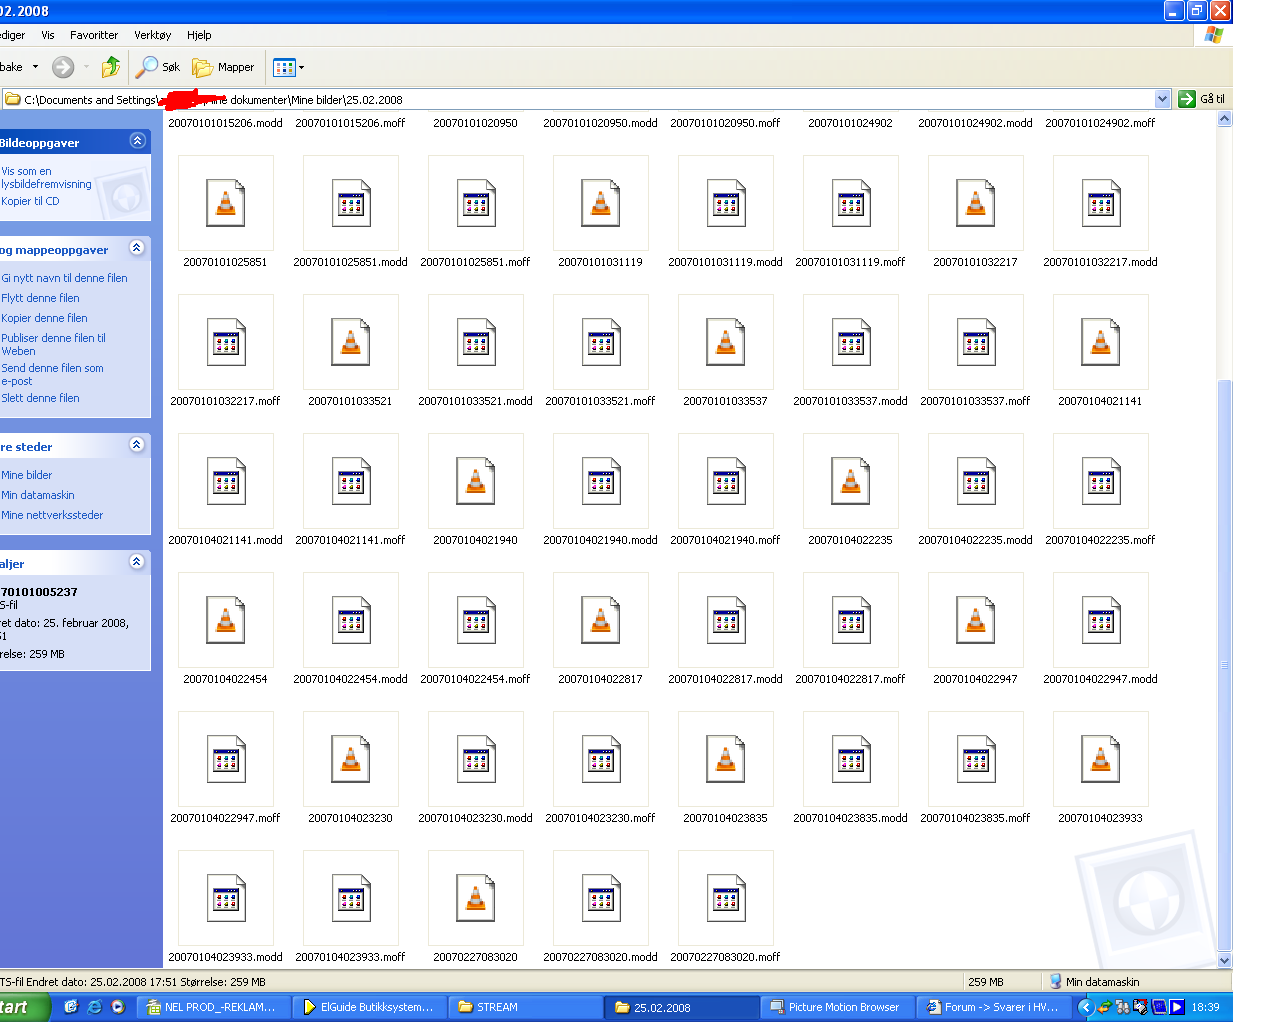Open the Favoritter menu
Screen dimensions: 1280x1024
[94, 35]
